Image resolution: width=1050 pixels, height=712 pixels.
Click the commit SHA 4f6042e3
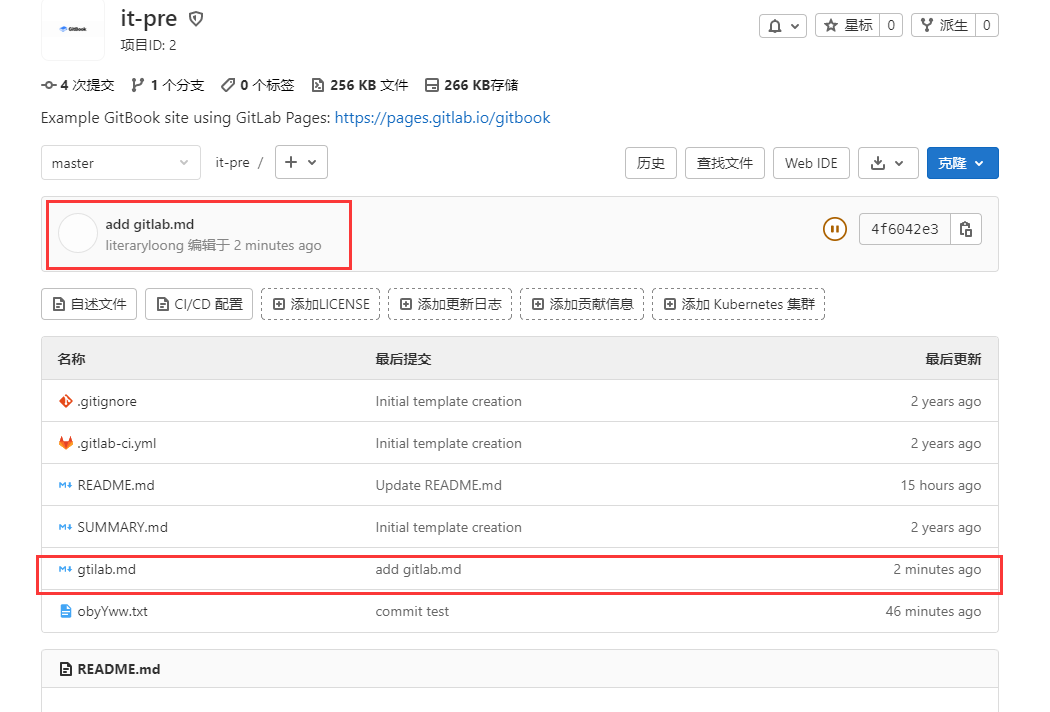click(x=905, y=229)
